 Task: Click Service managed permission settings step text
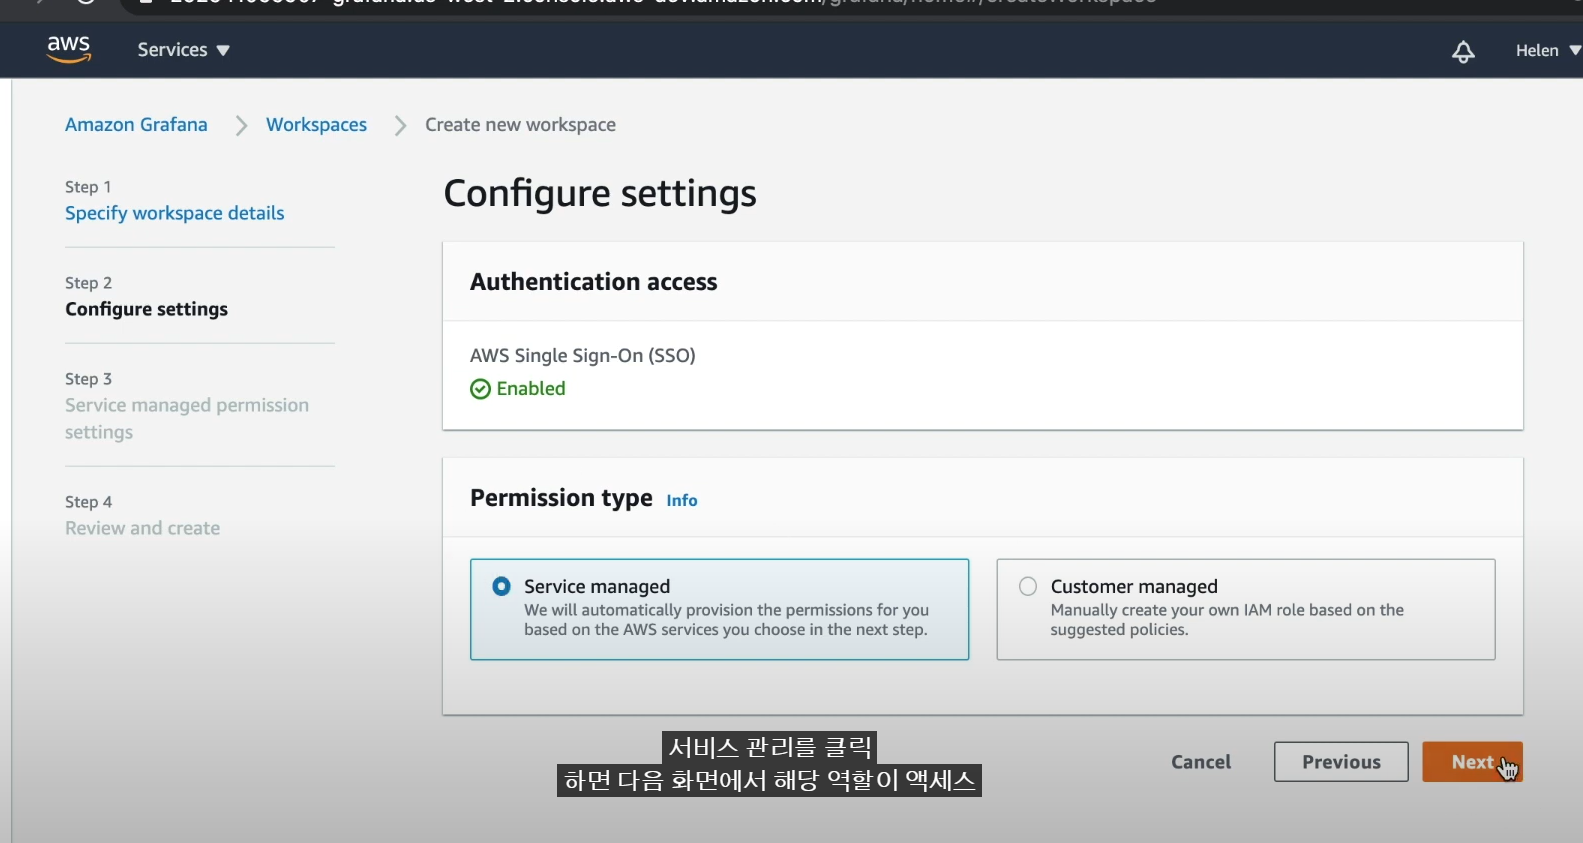(x=187, y=418)
